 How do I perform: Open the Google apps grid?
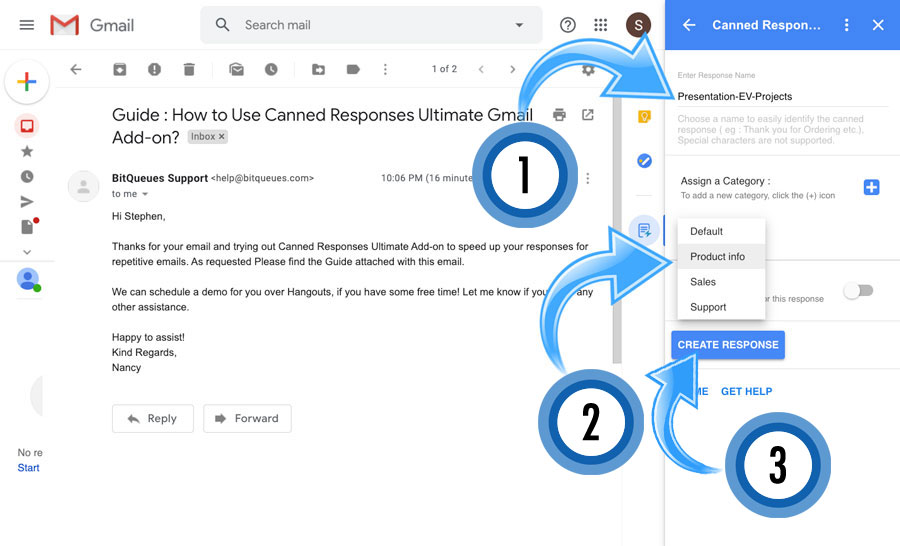(x=600, y=25)
